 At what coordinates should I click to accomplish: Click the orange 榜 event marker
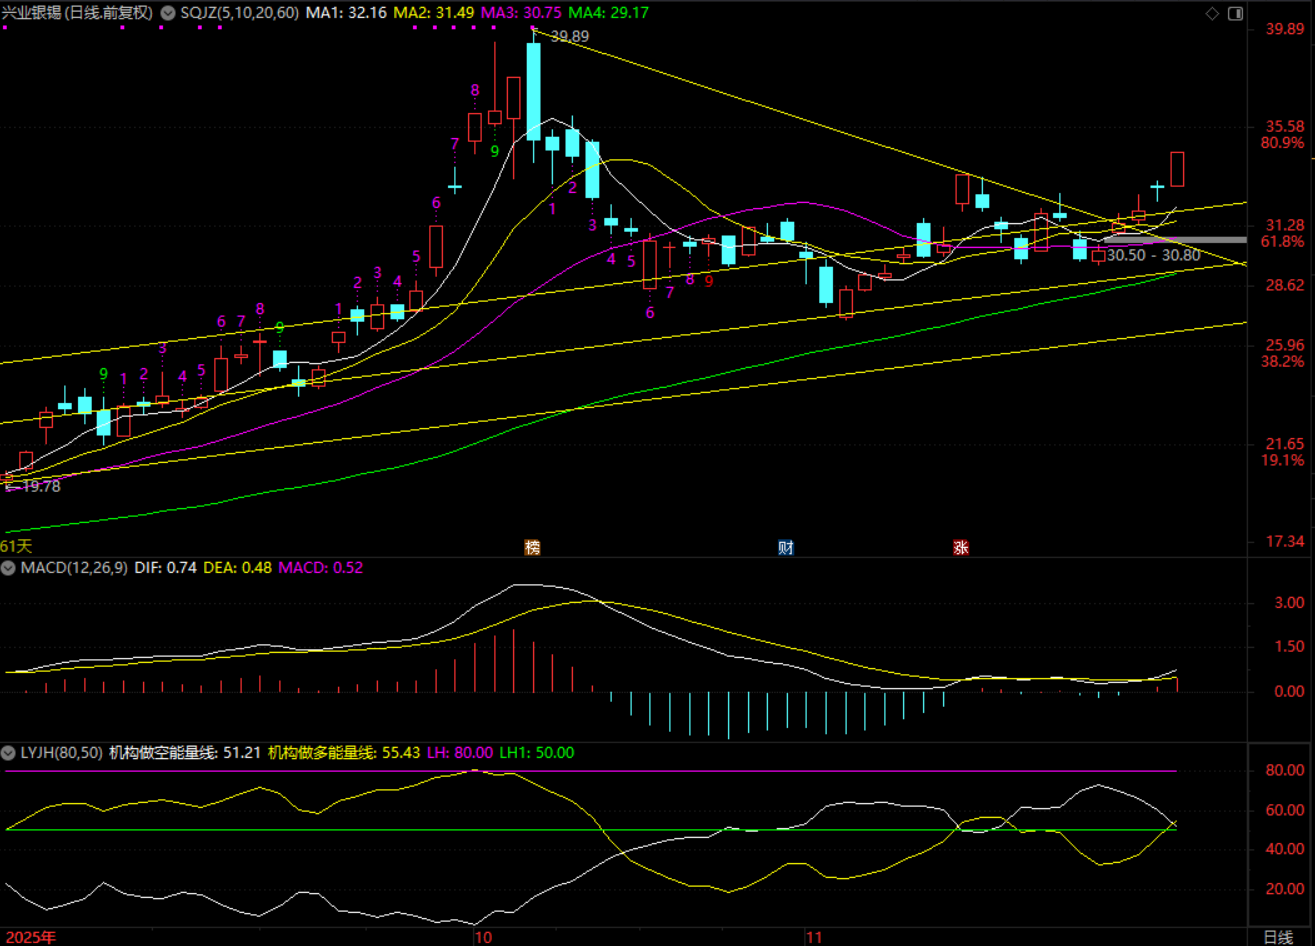[x=532, y=547]
